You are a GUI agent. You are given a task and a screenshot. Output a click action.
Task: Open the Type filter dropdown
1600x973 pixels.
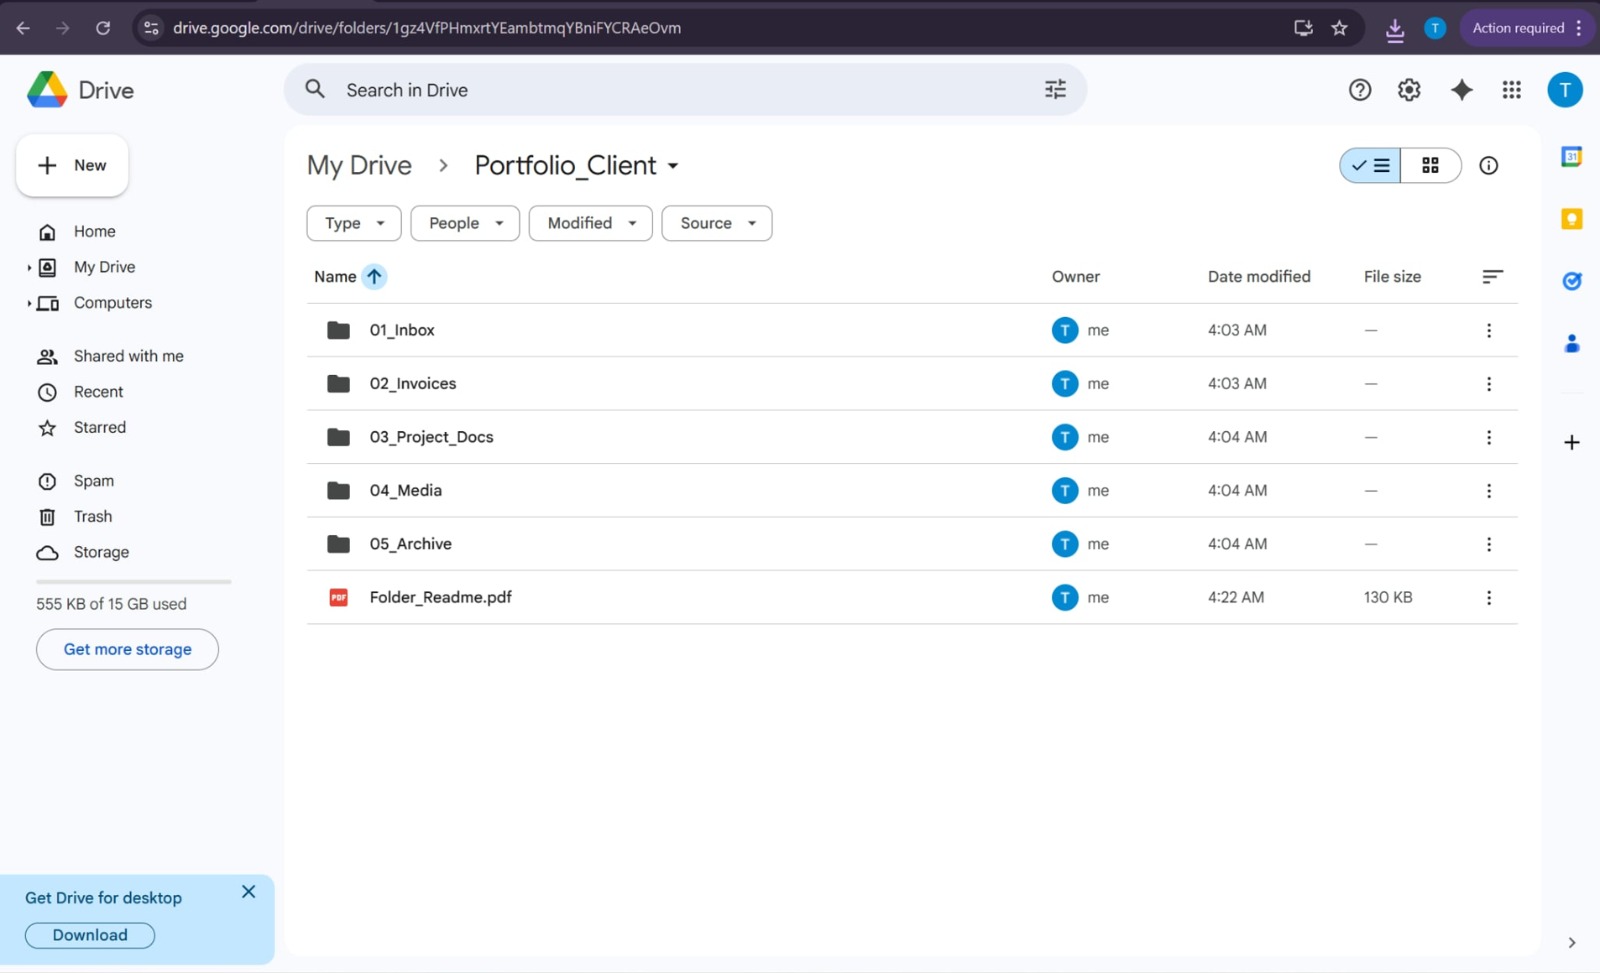[x=354, y=223]
